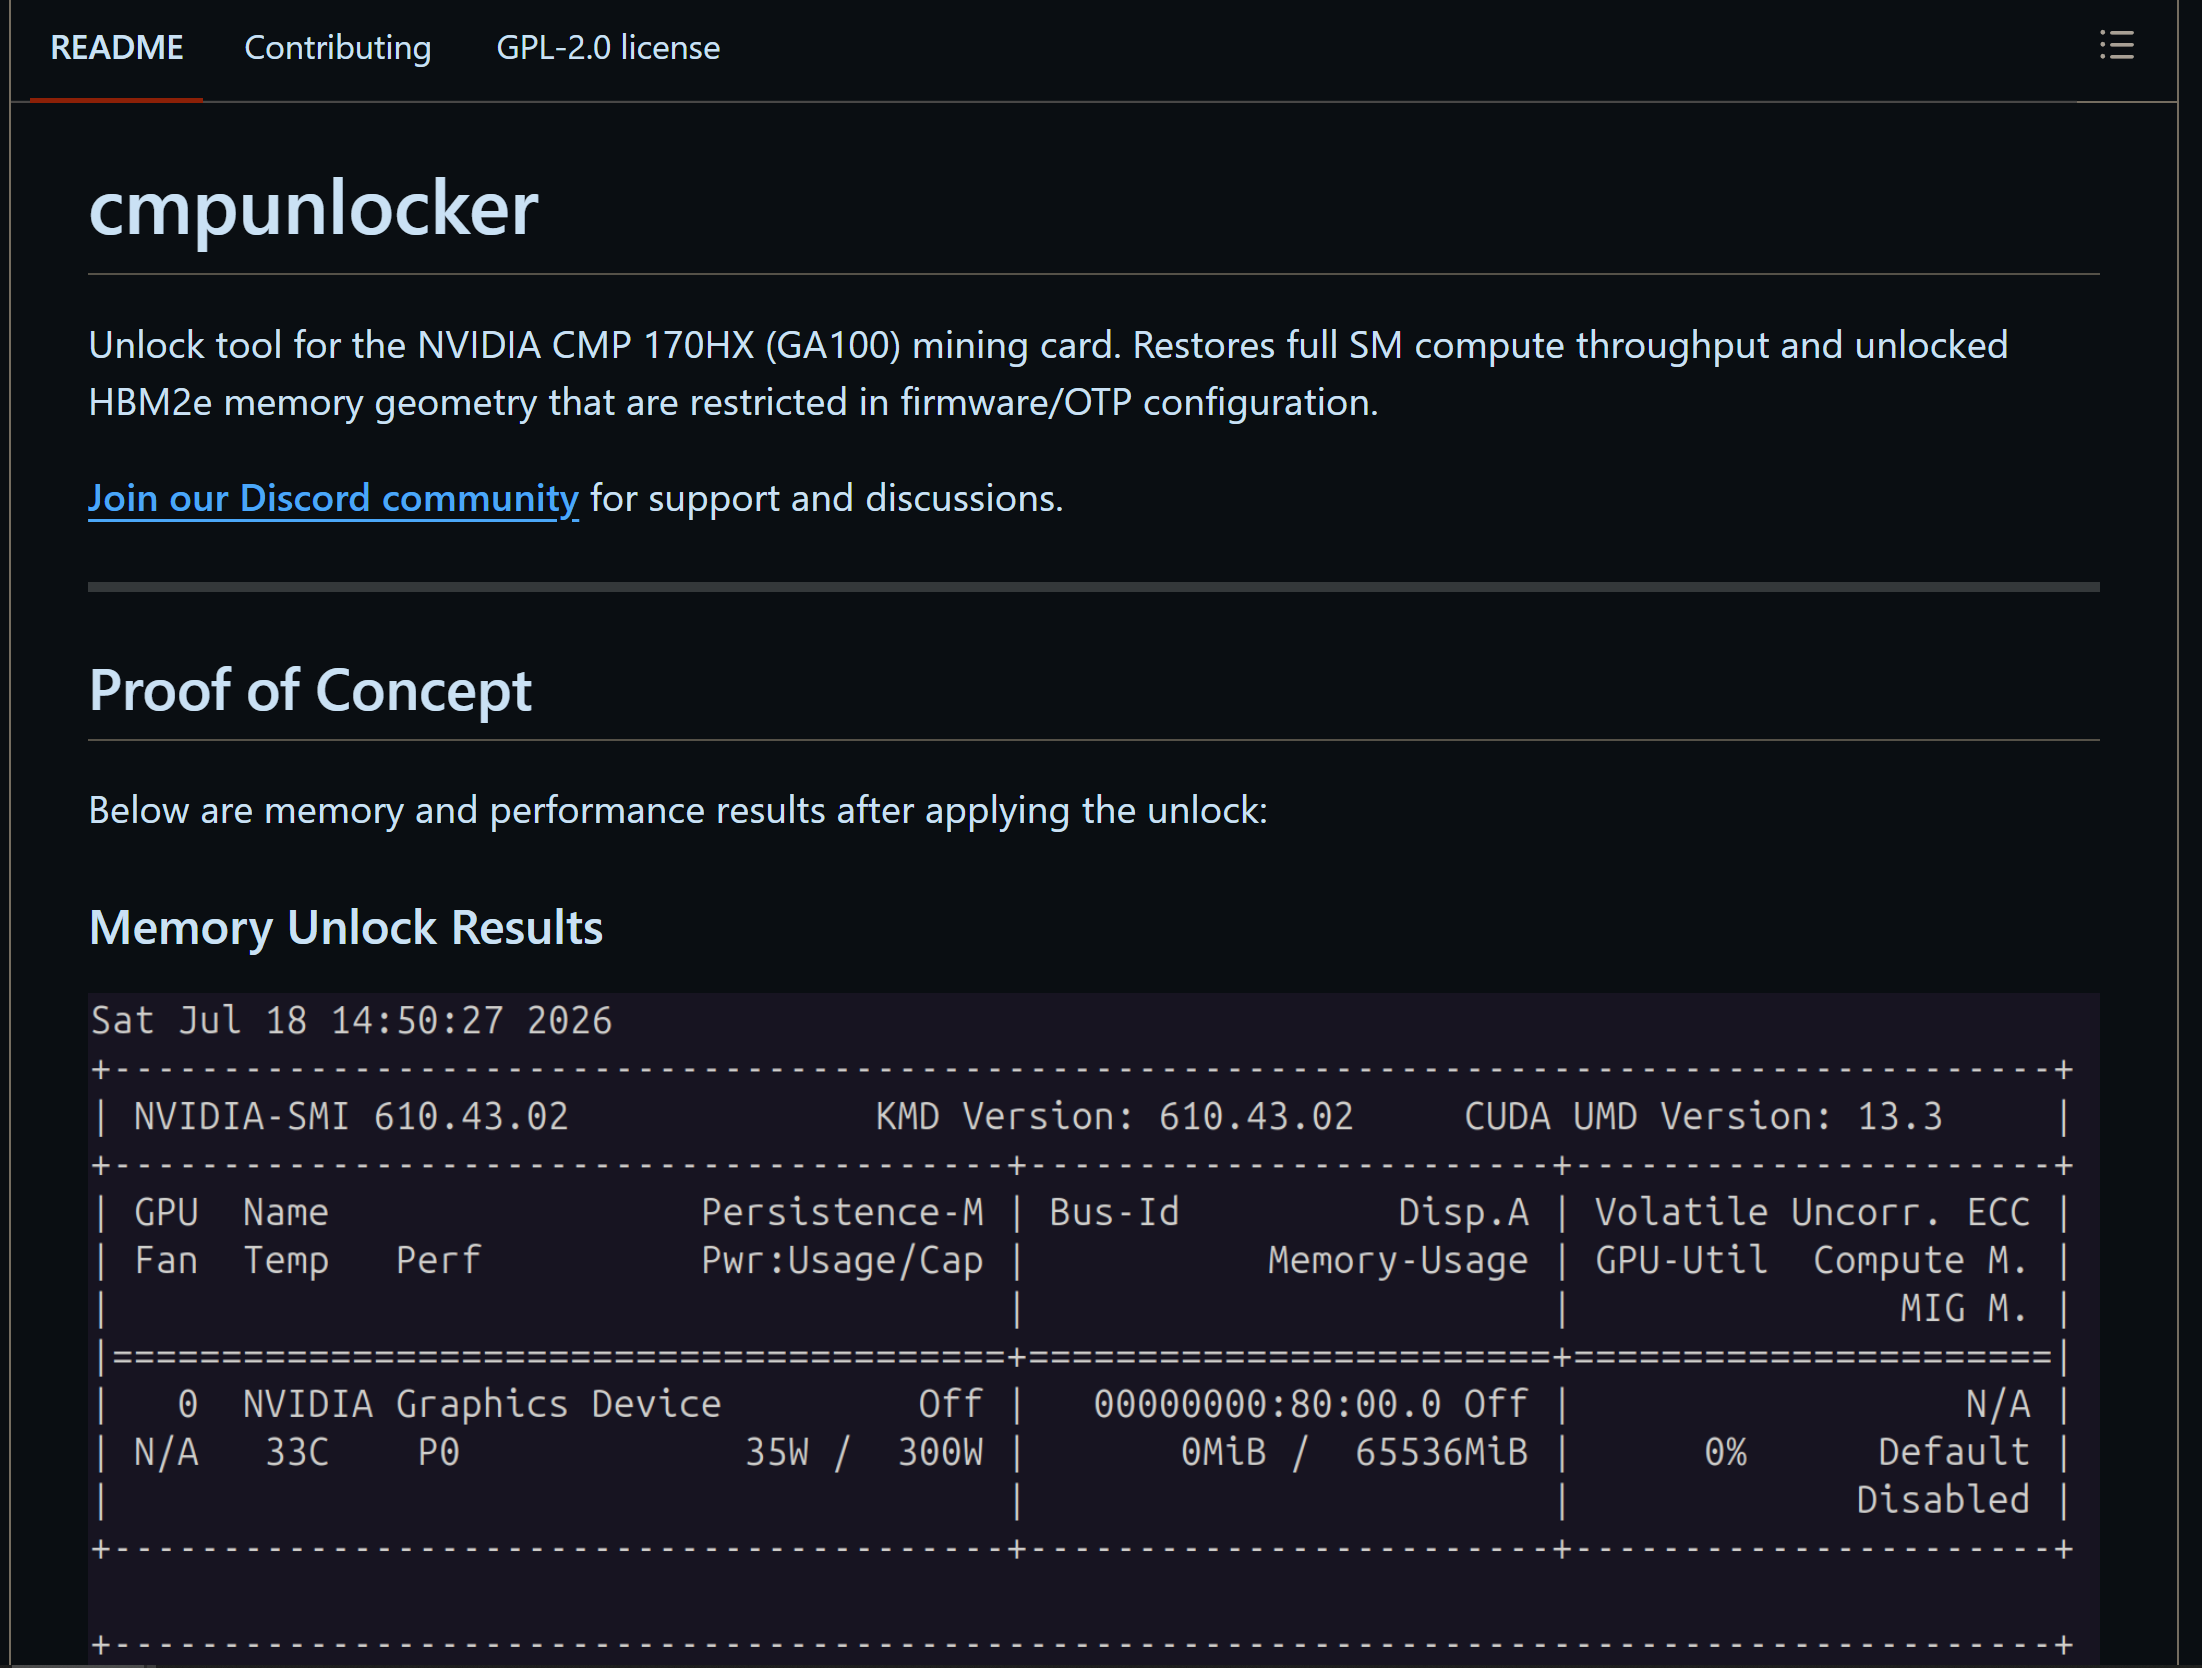This screenshot has width=2202, height=1668.
Task: Click the 'Memory-Usage' header text
Action: point(1398,1260)
